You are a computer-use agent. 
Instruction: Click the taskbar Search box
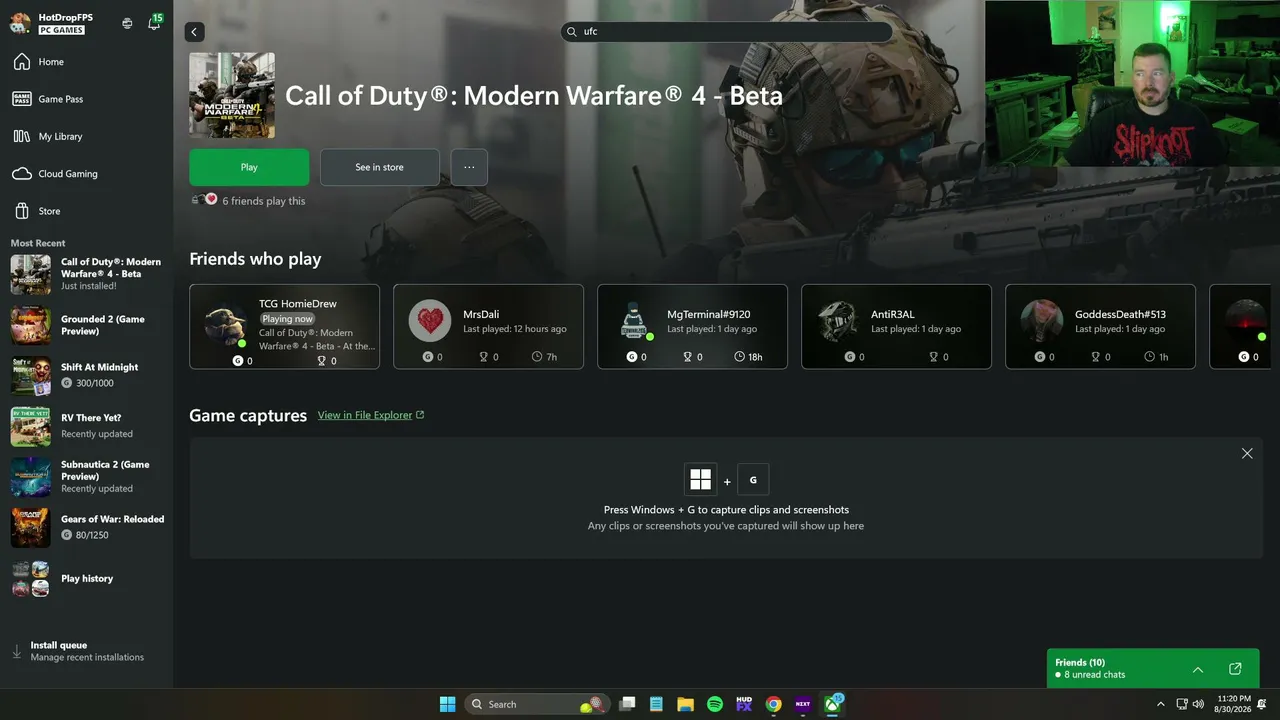click(537, 704)
